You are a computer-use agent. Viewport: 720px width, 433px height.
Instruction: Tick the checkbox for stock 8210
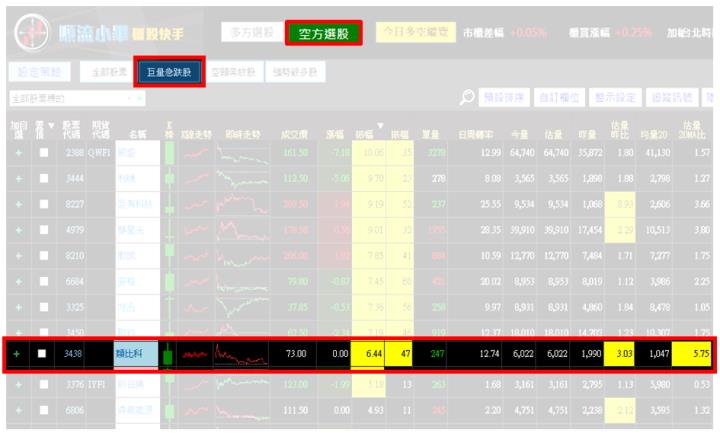pos(44,255)
